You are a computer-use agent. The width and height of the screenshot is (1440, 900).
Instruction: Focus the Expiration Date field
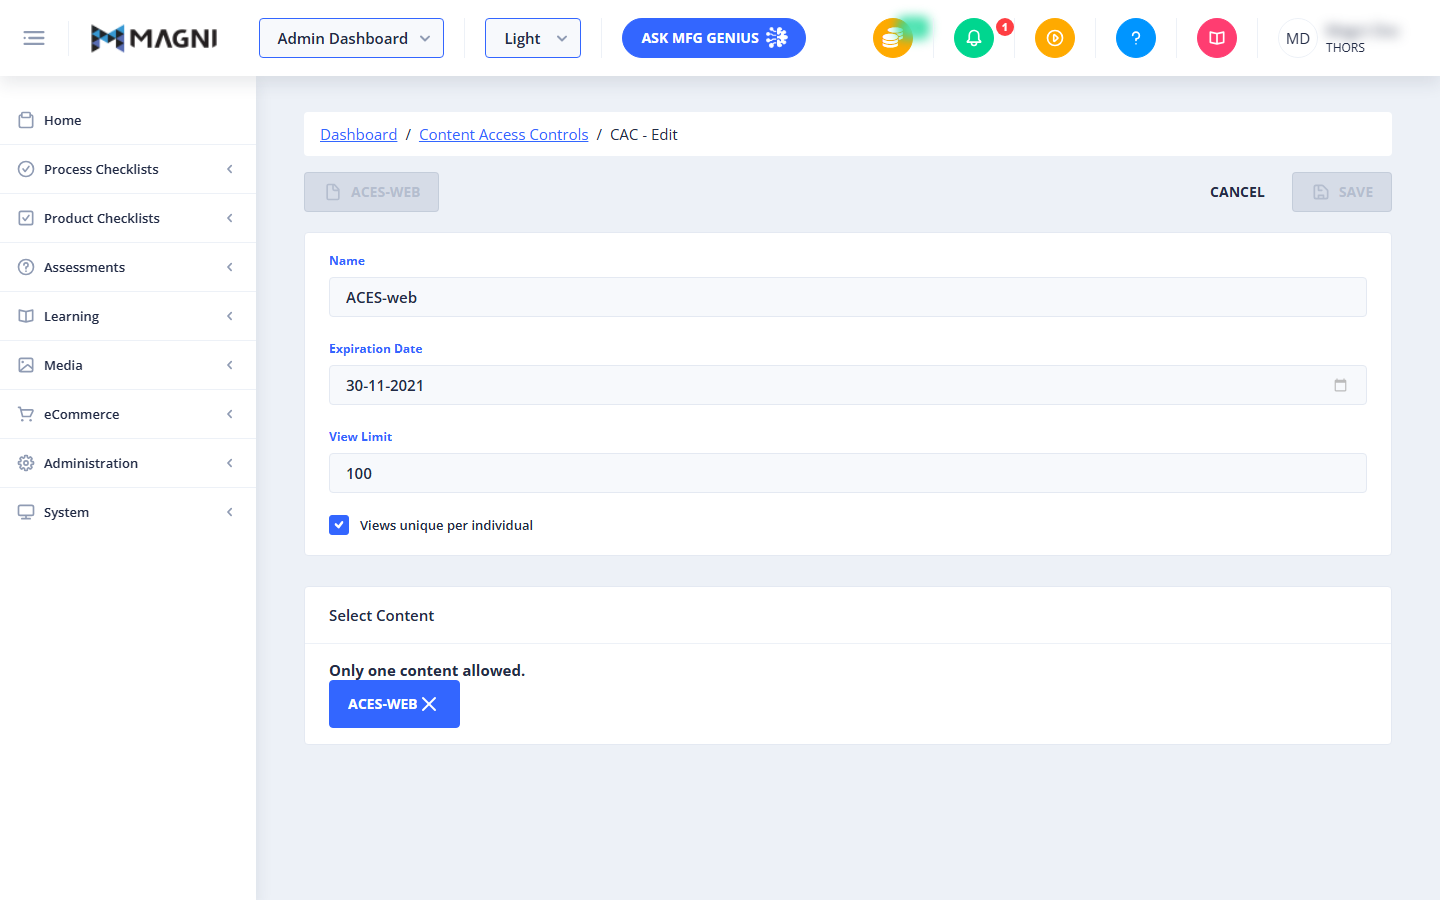[x=848, y=385]
